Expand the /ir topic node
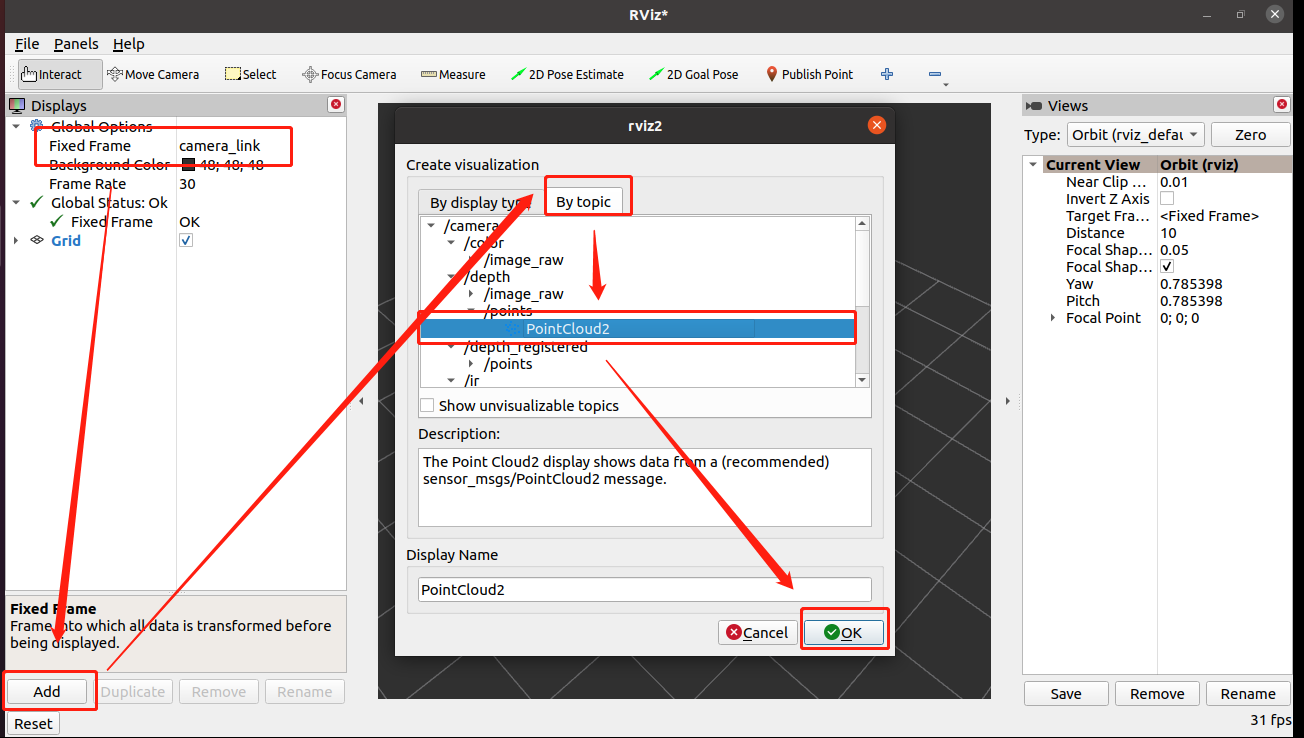The width and height of the screenshot is (1304, 738). point(451,381)
